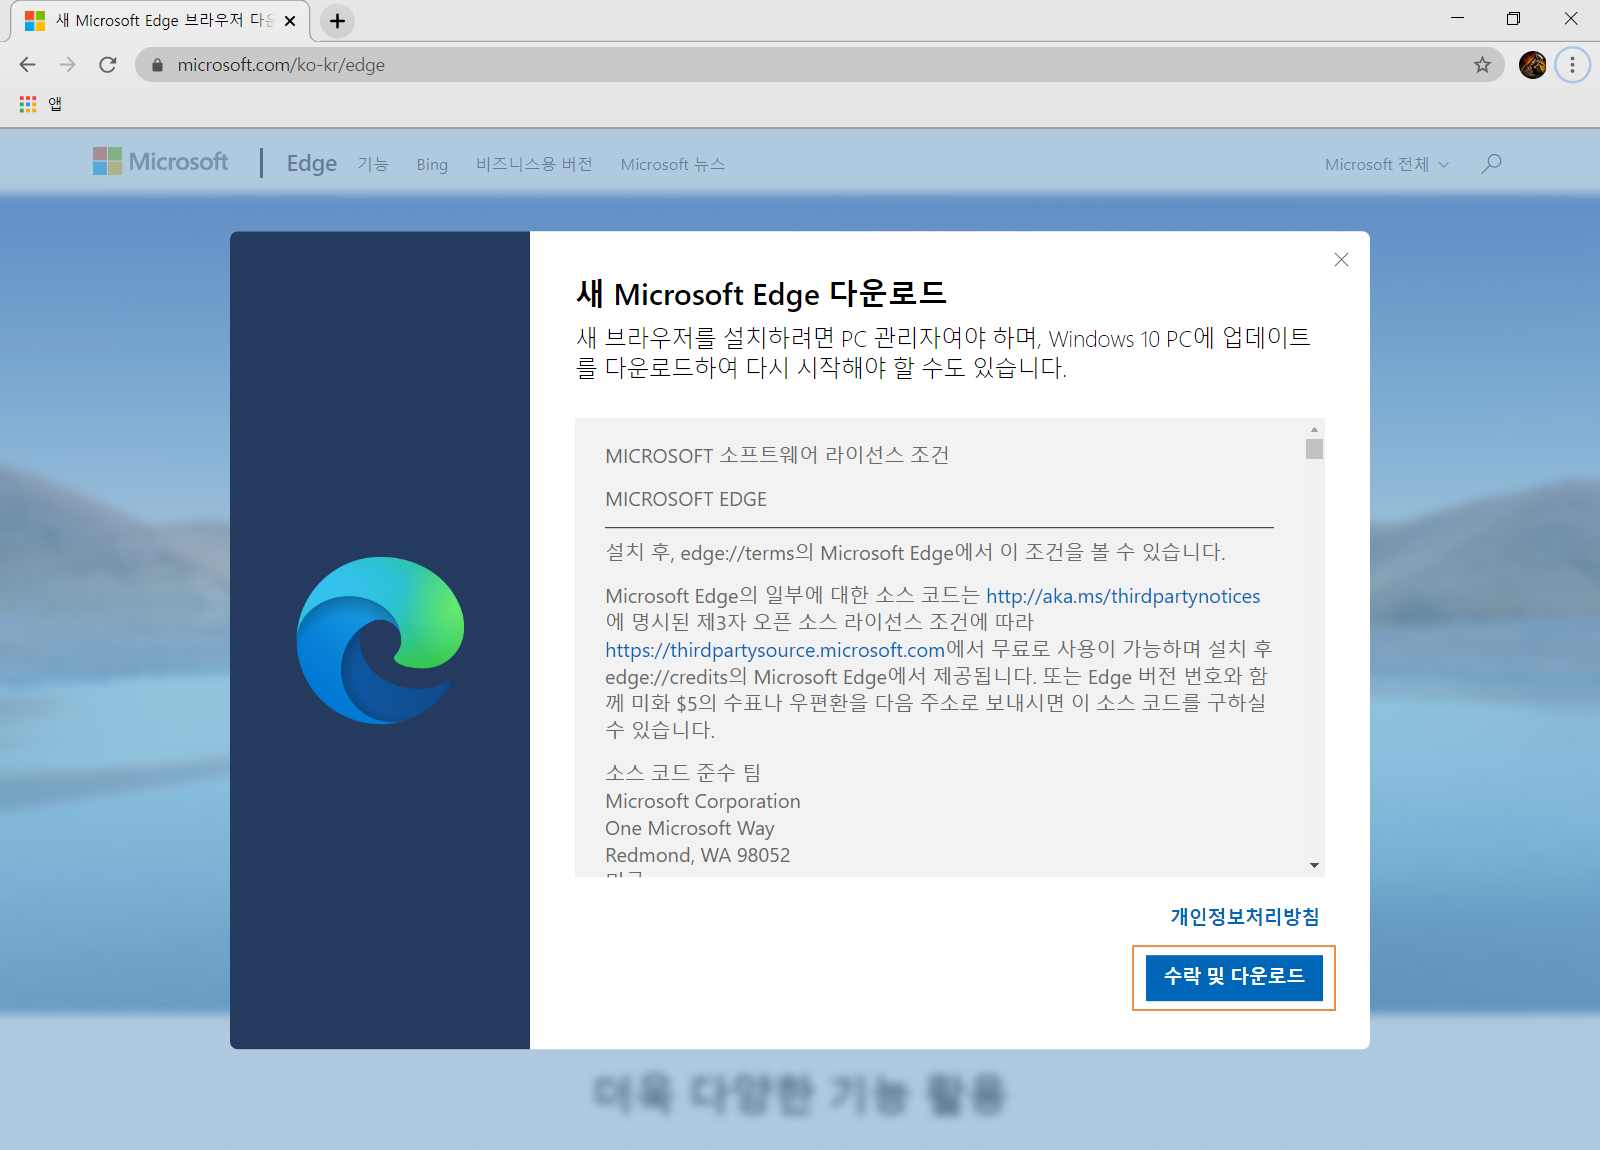Open the Edge menu link in header
This screenshot has height=1150, width=1600.
click(312, 163)
